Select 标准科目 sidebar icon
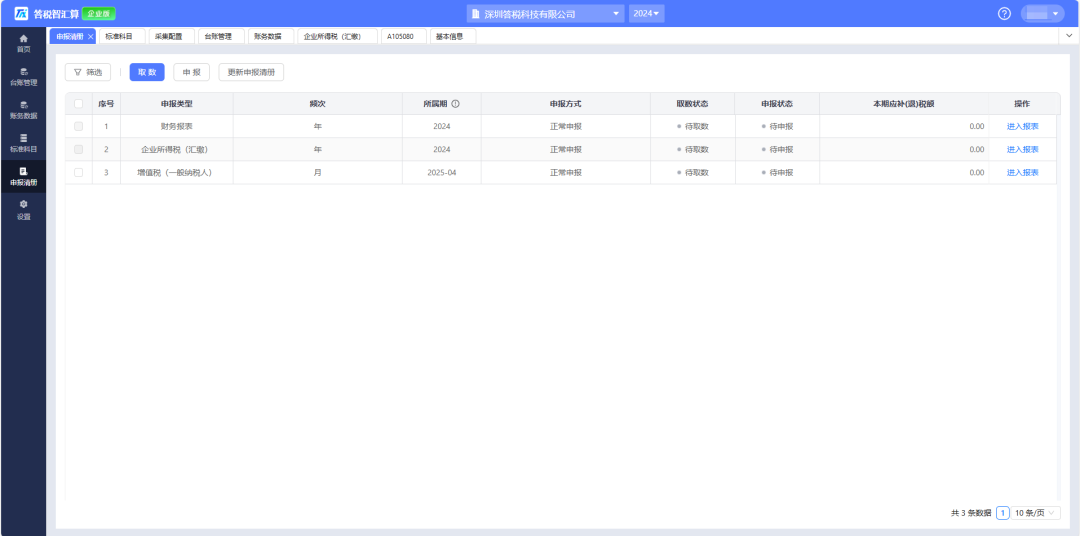 (23, 142)
